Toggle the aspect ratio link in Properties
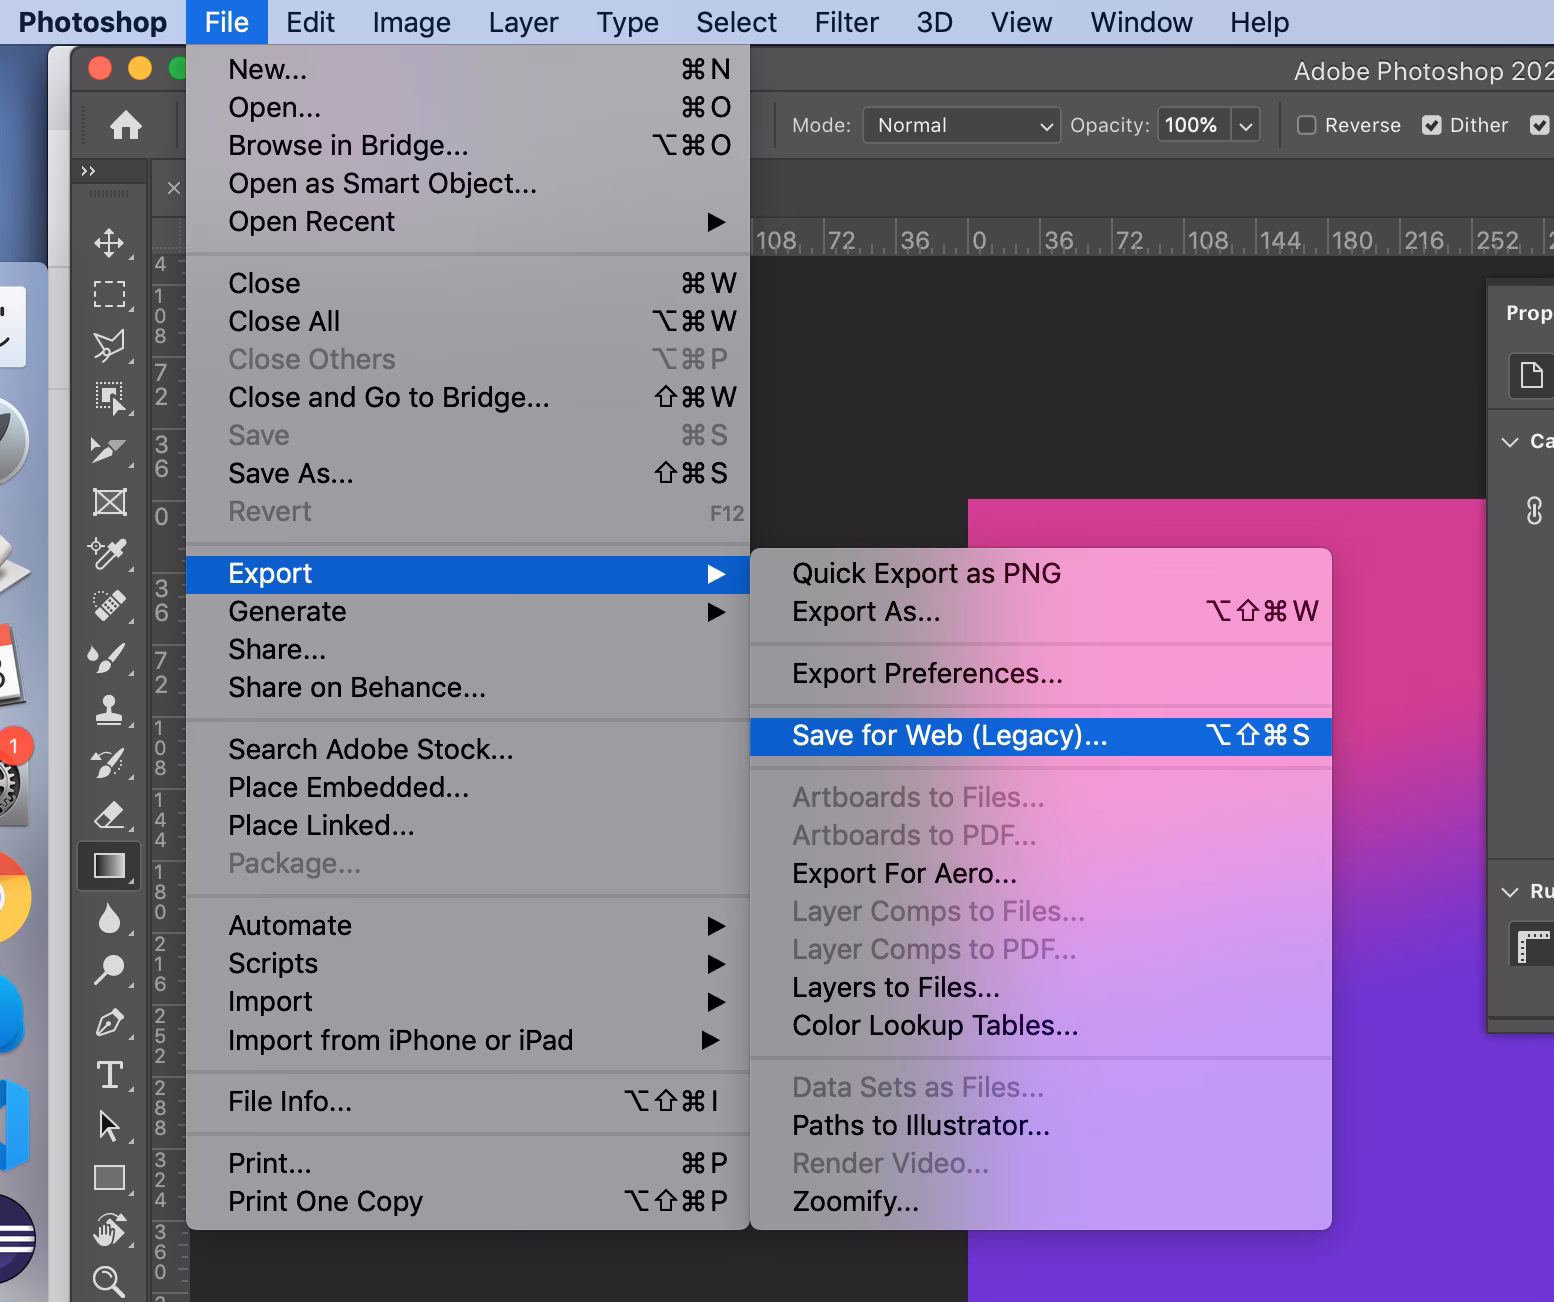 tap(1533, 512)
